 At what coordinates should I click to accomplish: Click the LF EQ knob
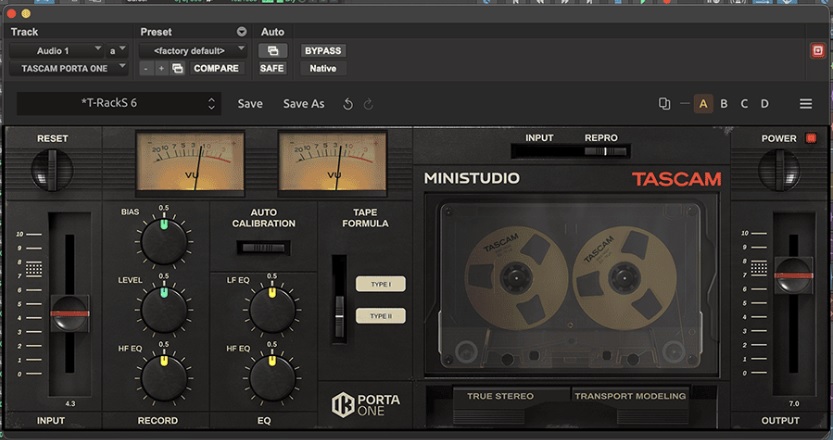[272, 310]
